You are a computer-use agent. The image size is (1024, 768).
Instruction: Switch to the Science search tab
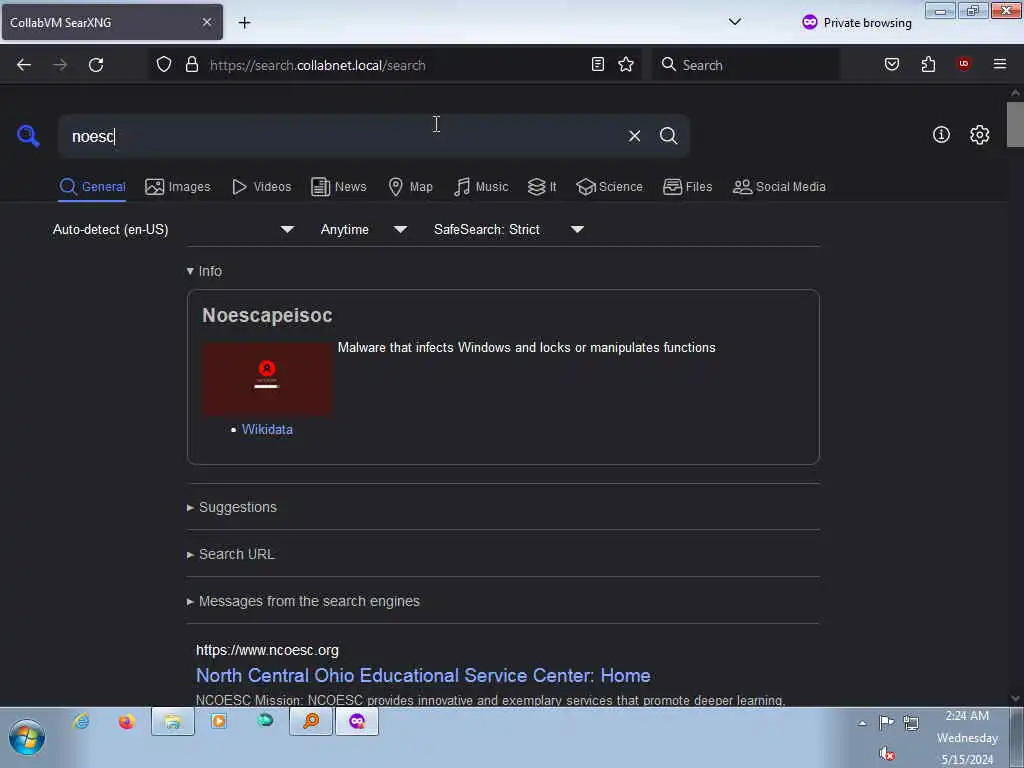tap(609, 187)
